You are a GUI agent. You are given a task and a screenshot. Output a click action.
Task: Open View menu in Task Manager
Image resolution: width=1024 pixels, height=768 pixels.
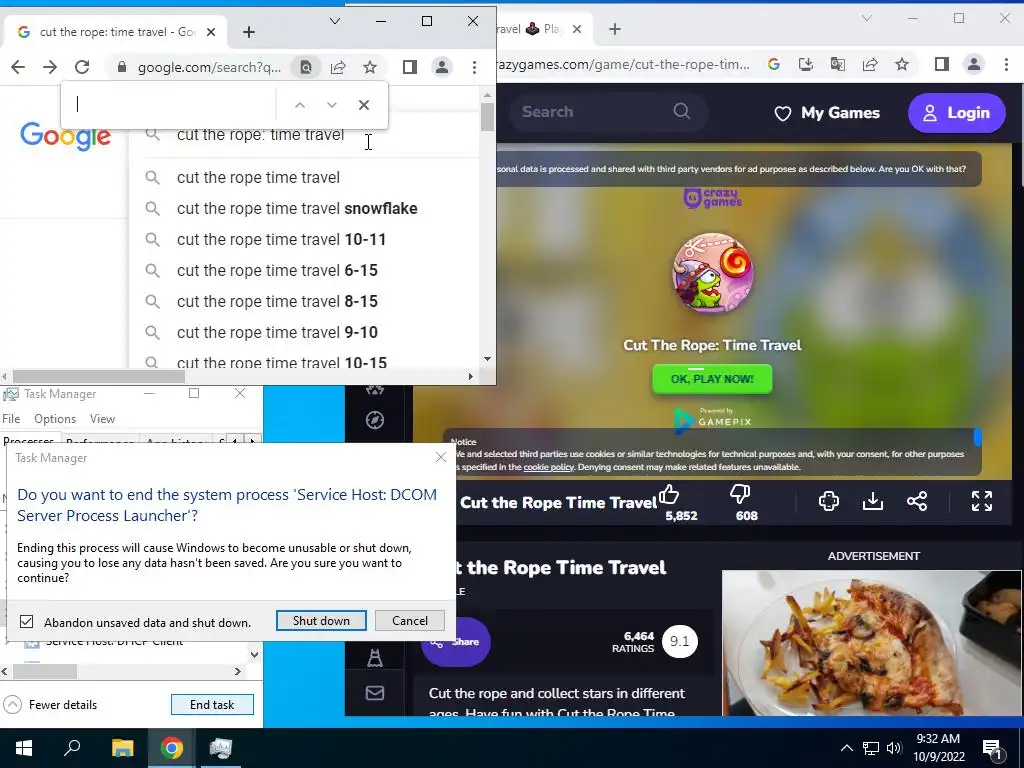[103, 419]
